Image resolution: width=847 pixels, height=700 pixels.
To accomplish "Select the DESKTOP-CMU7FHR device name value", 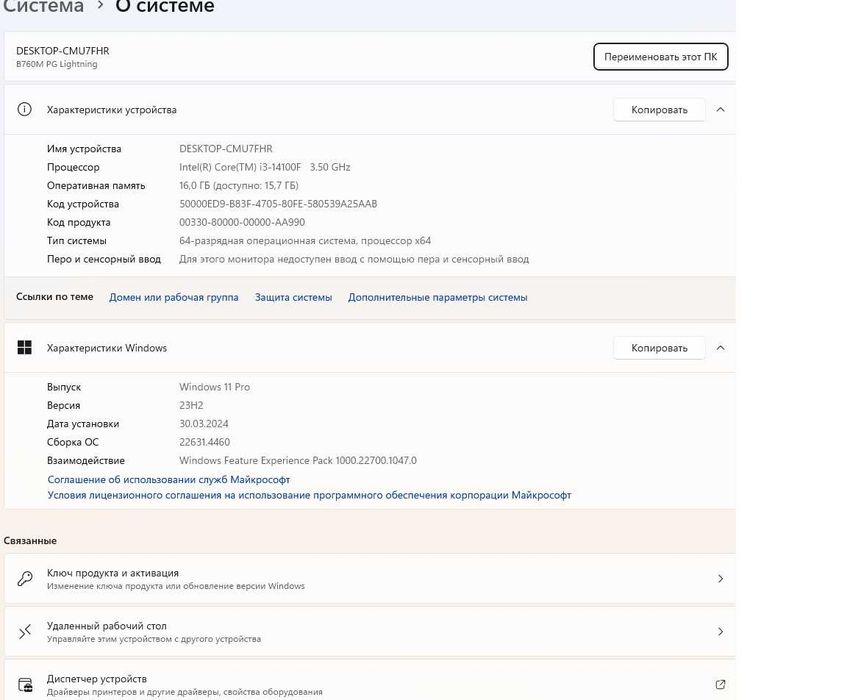I will click(226, 149).
